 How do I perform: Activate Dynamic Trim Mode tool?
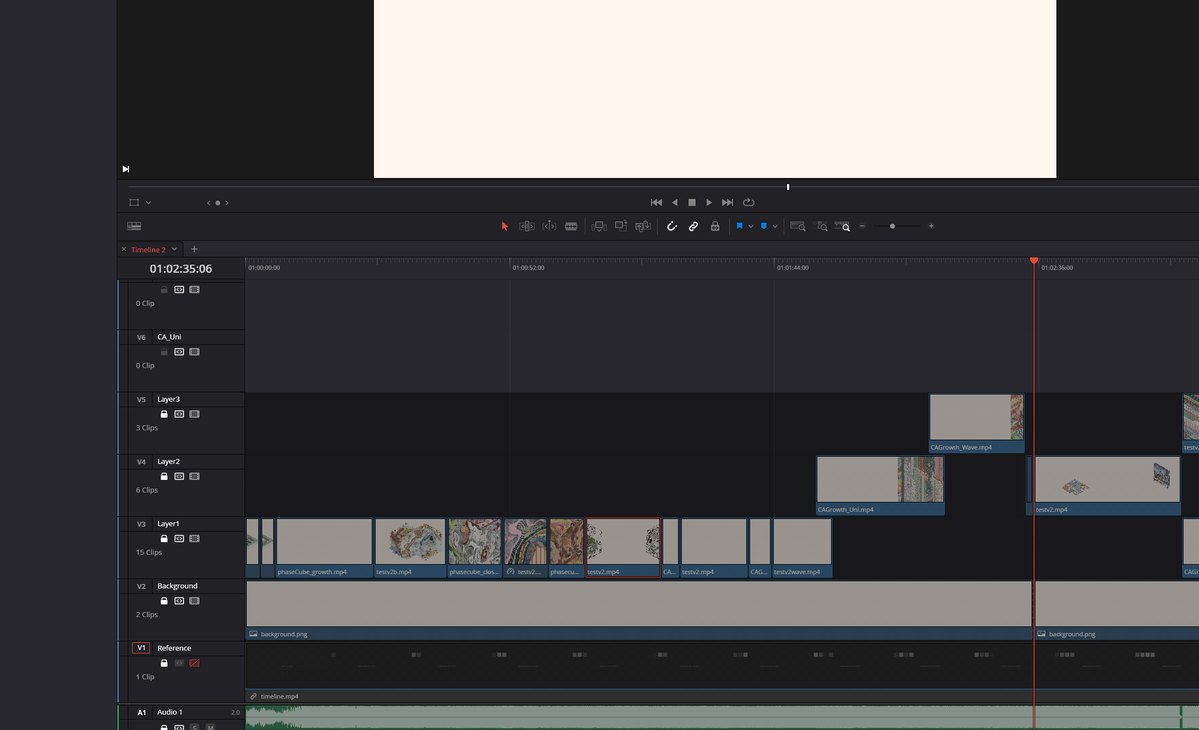pos(549,226)
